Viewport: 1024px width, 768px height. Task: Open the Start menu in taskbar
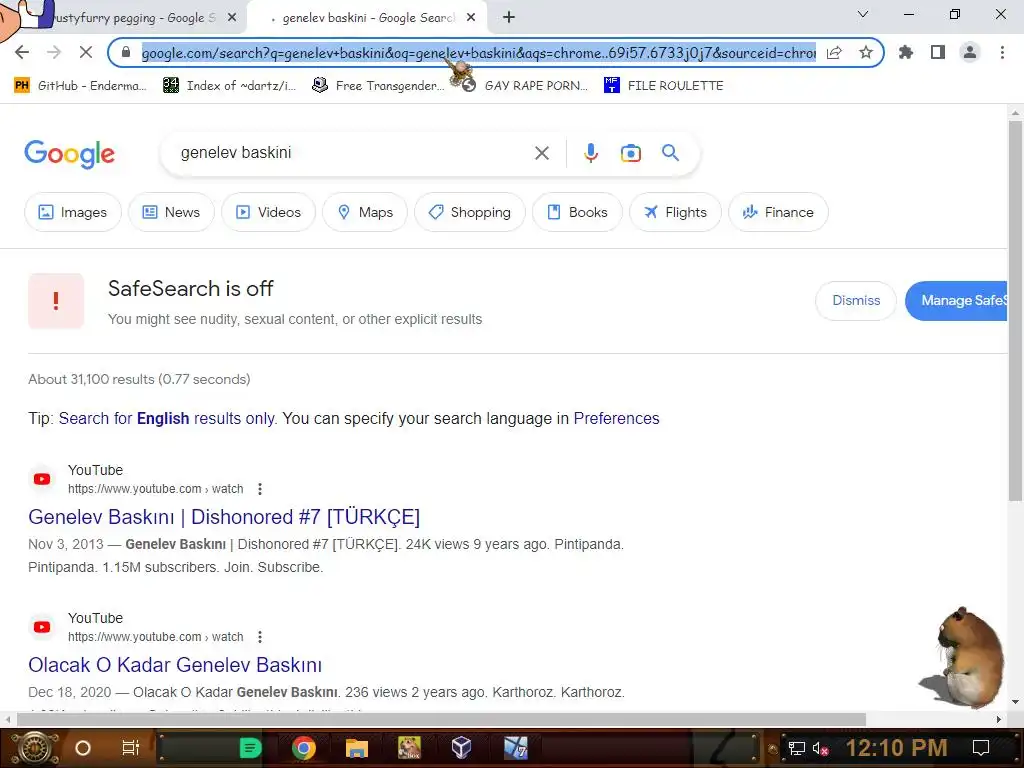(35, 748)
